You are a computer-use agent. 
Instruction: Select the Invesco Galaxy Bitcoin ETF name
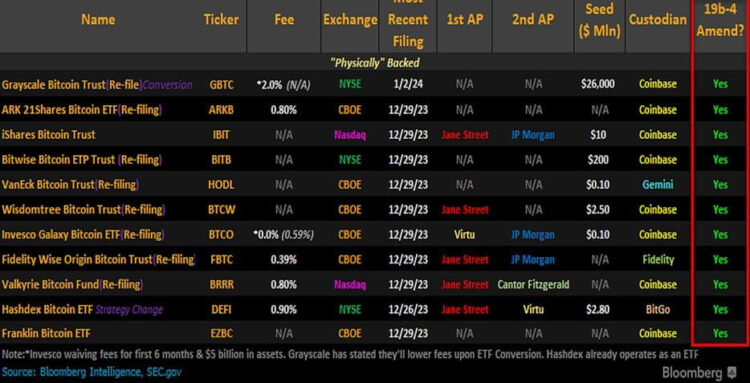(83, 234)
